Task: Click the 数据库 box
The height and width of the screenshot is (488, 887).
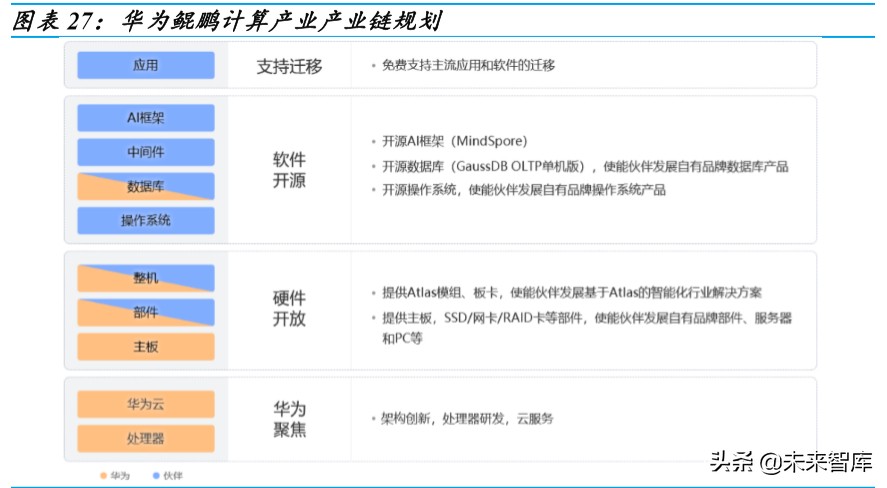Action: (x=146, y=186)
